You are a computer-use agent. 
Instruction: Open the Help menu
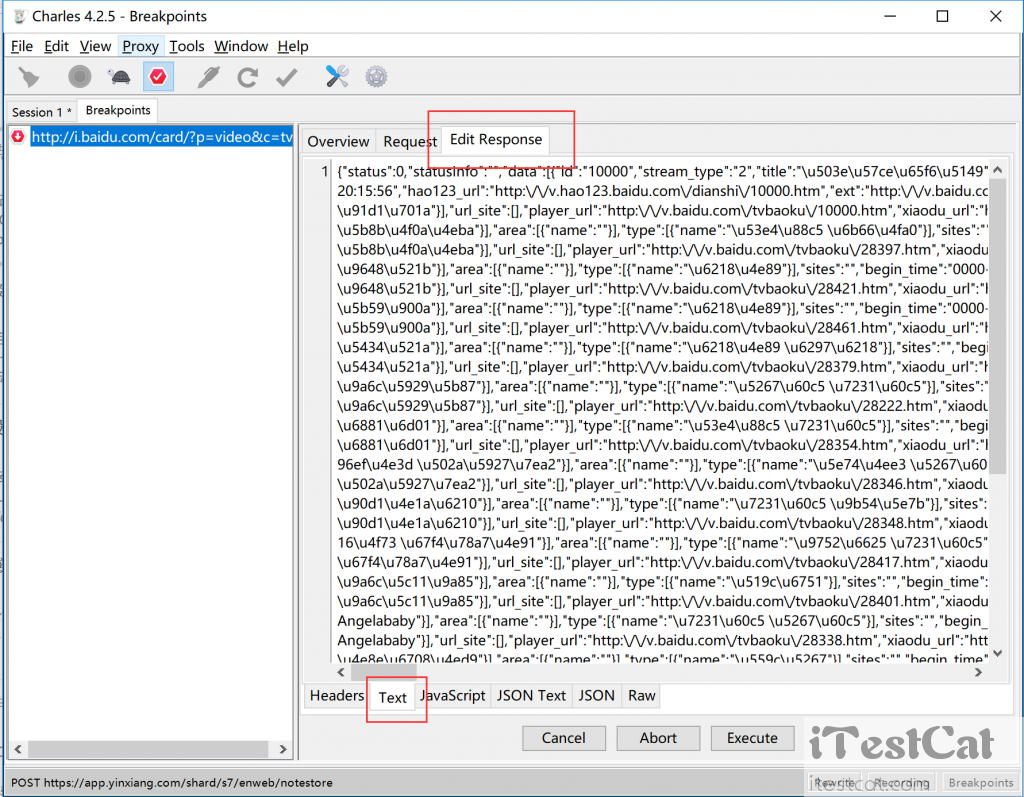[293, 46]
